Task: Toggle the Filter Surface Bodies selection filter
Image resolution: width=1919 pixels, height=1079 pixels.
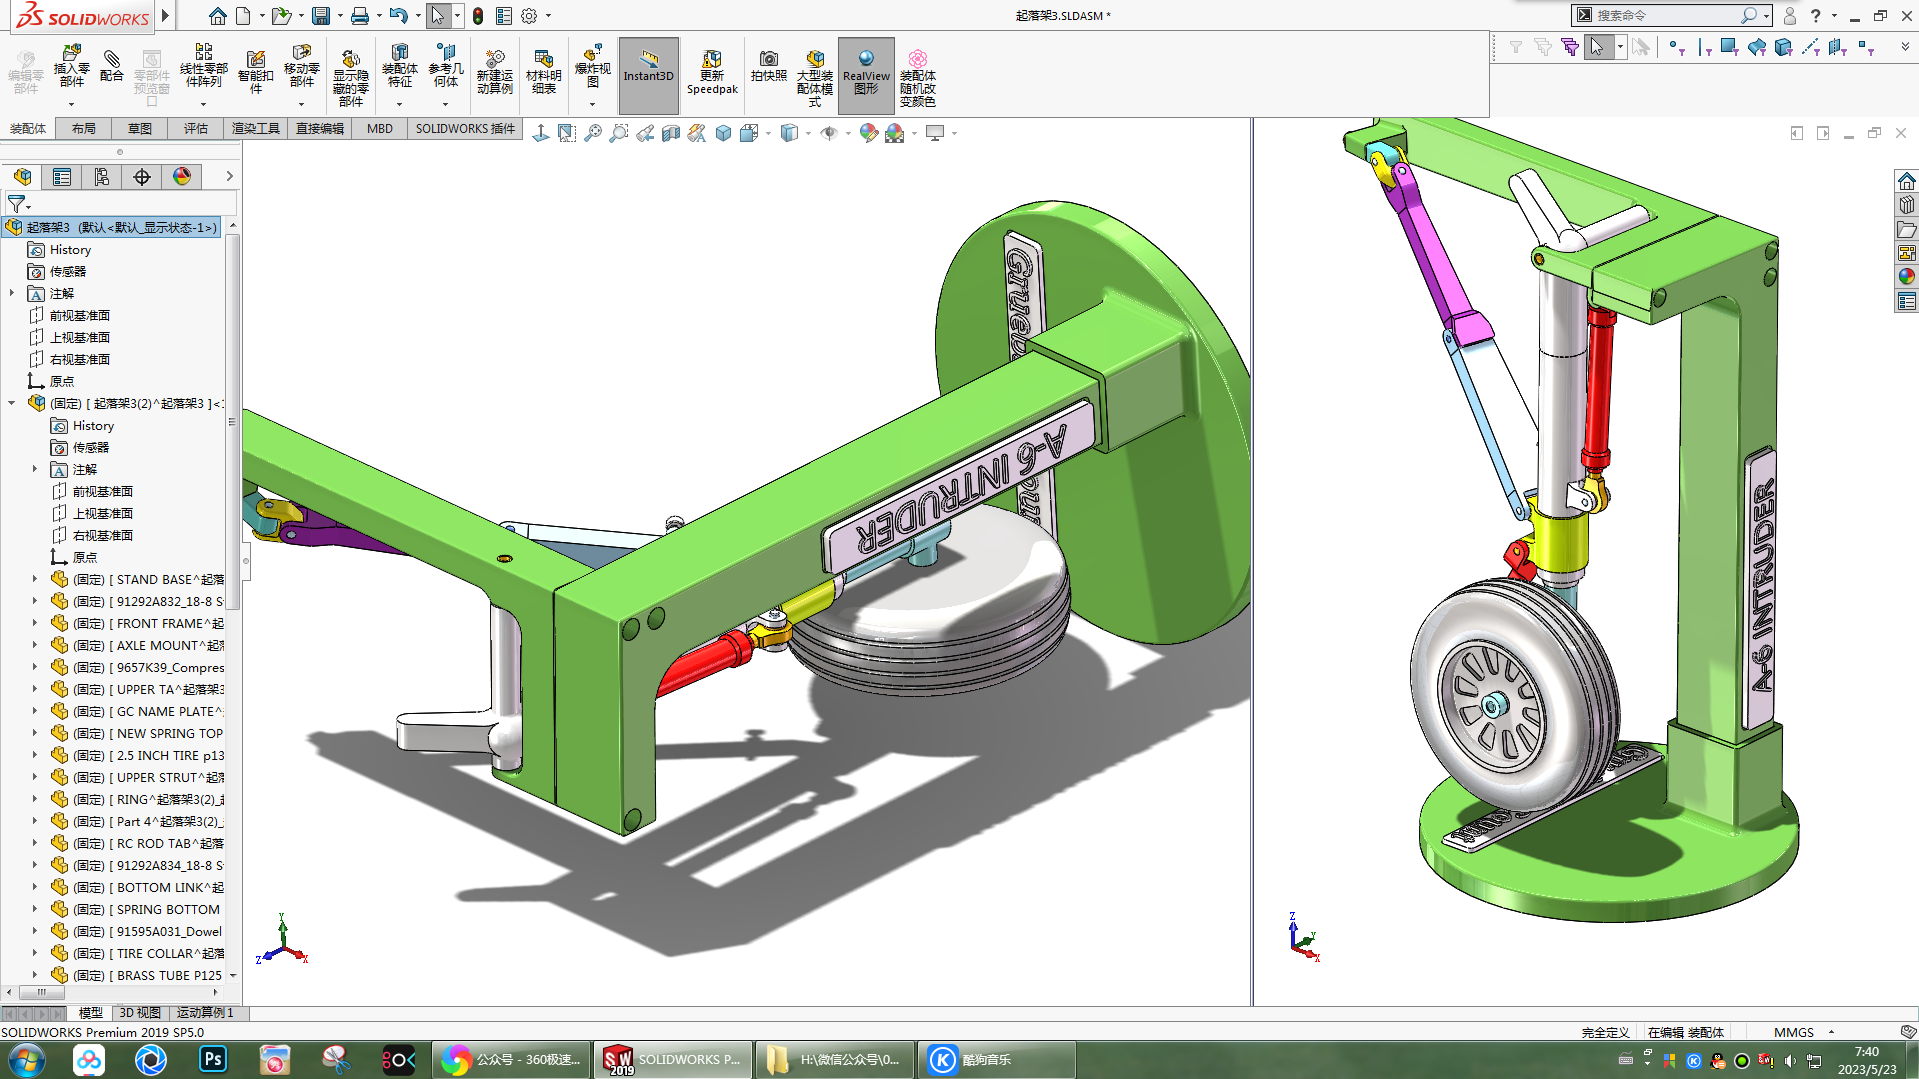Action: click(1756, 47)
